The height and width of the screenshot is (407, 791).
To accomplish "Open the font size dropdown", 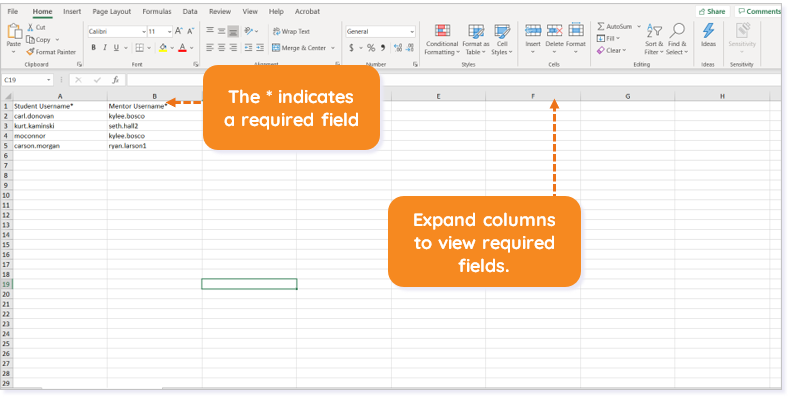I will click(x=170, y=31).
